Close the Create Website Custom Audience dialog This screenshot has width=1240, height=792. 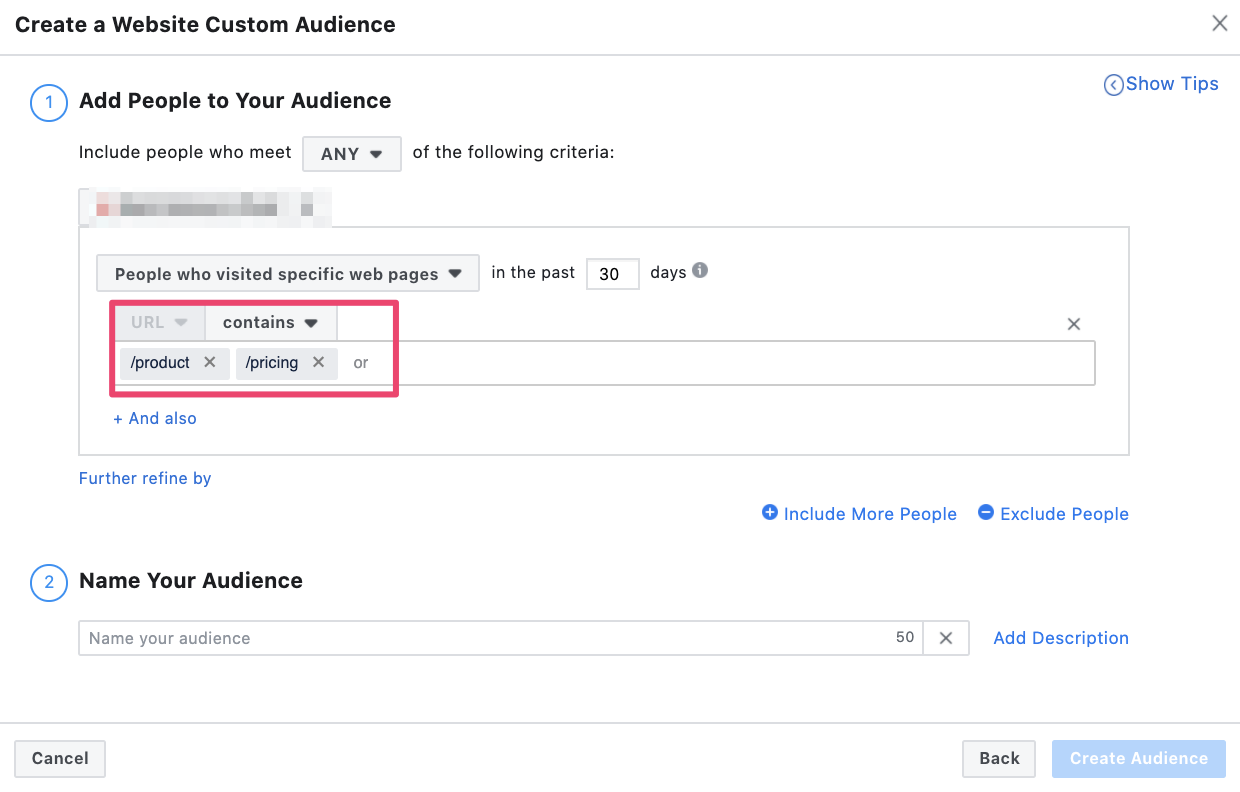coord(1219,24)
